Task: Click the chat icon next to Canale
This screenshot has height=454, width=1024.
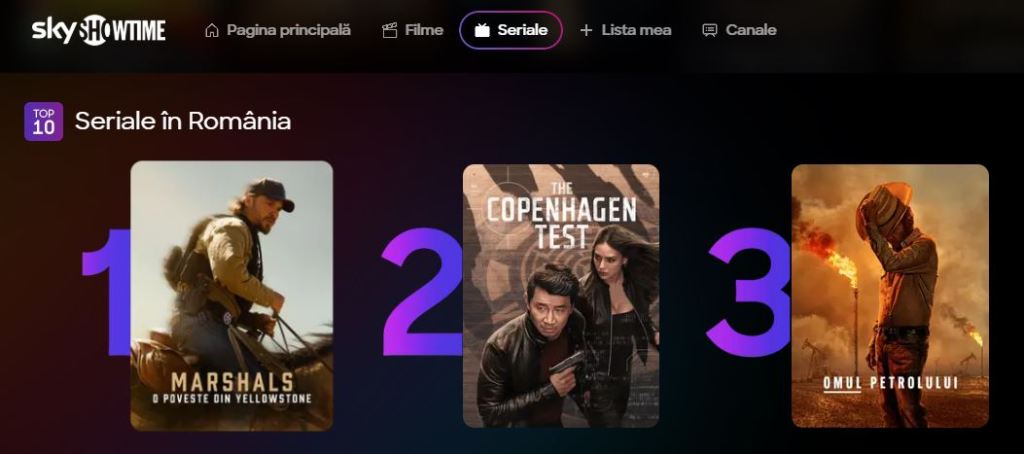Action: (x=710, y=30)
